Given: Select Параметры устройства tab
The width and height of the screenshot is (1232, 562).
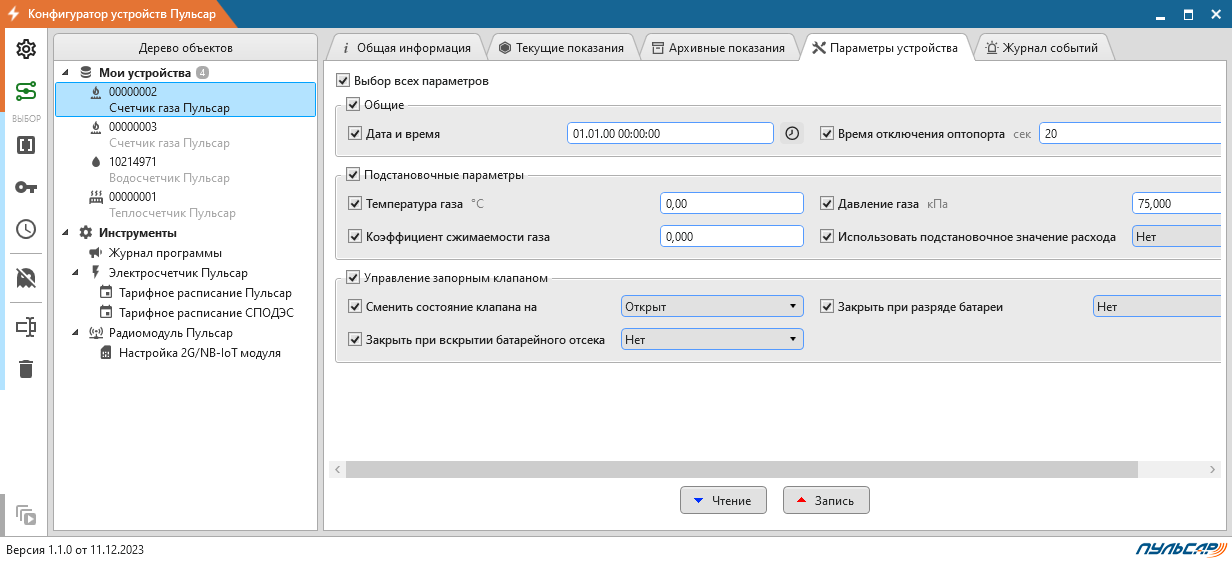Looking at the screenshot, I should (x=886, y=47).
